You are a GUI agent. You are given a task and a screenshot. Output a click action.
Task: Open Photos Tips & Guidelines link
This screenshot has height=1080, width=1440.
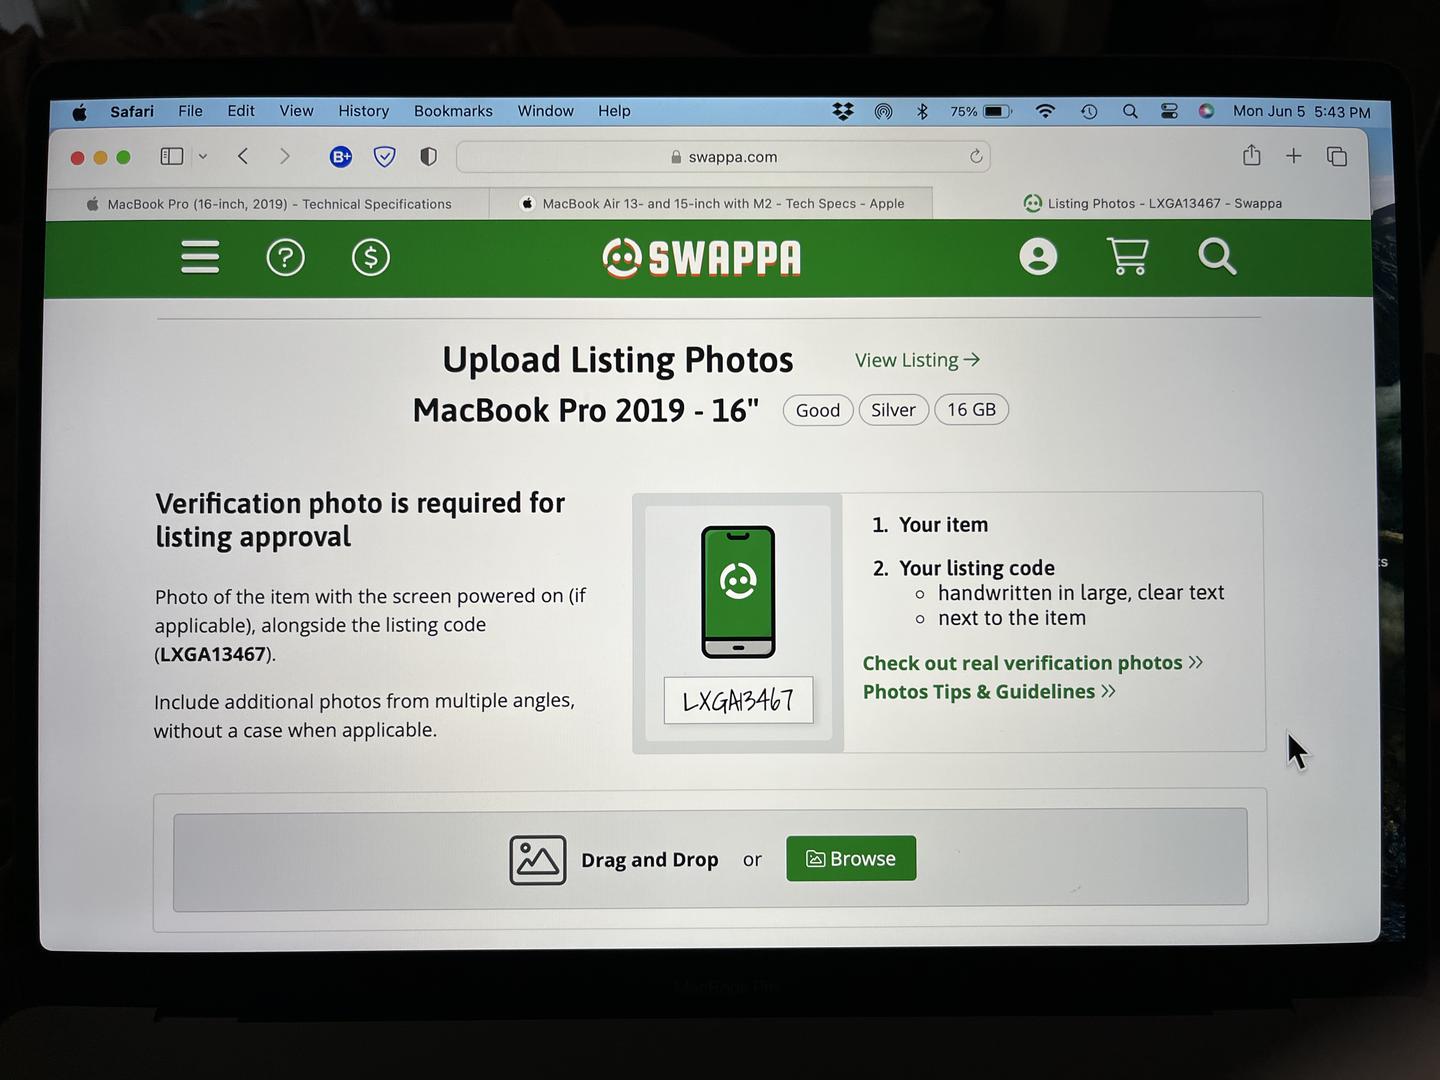(x=989, y=692)
